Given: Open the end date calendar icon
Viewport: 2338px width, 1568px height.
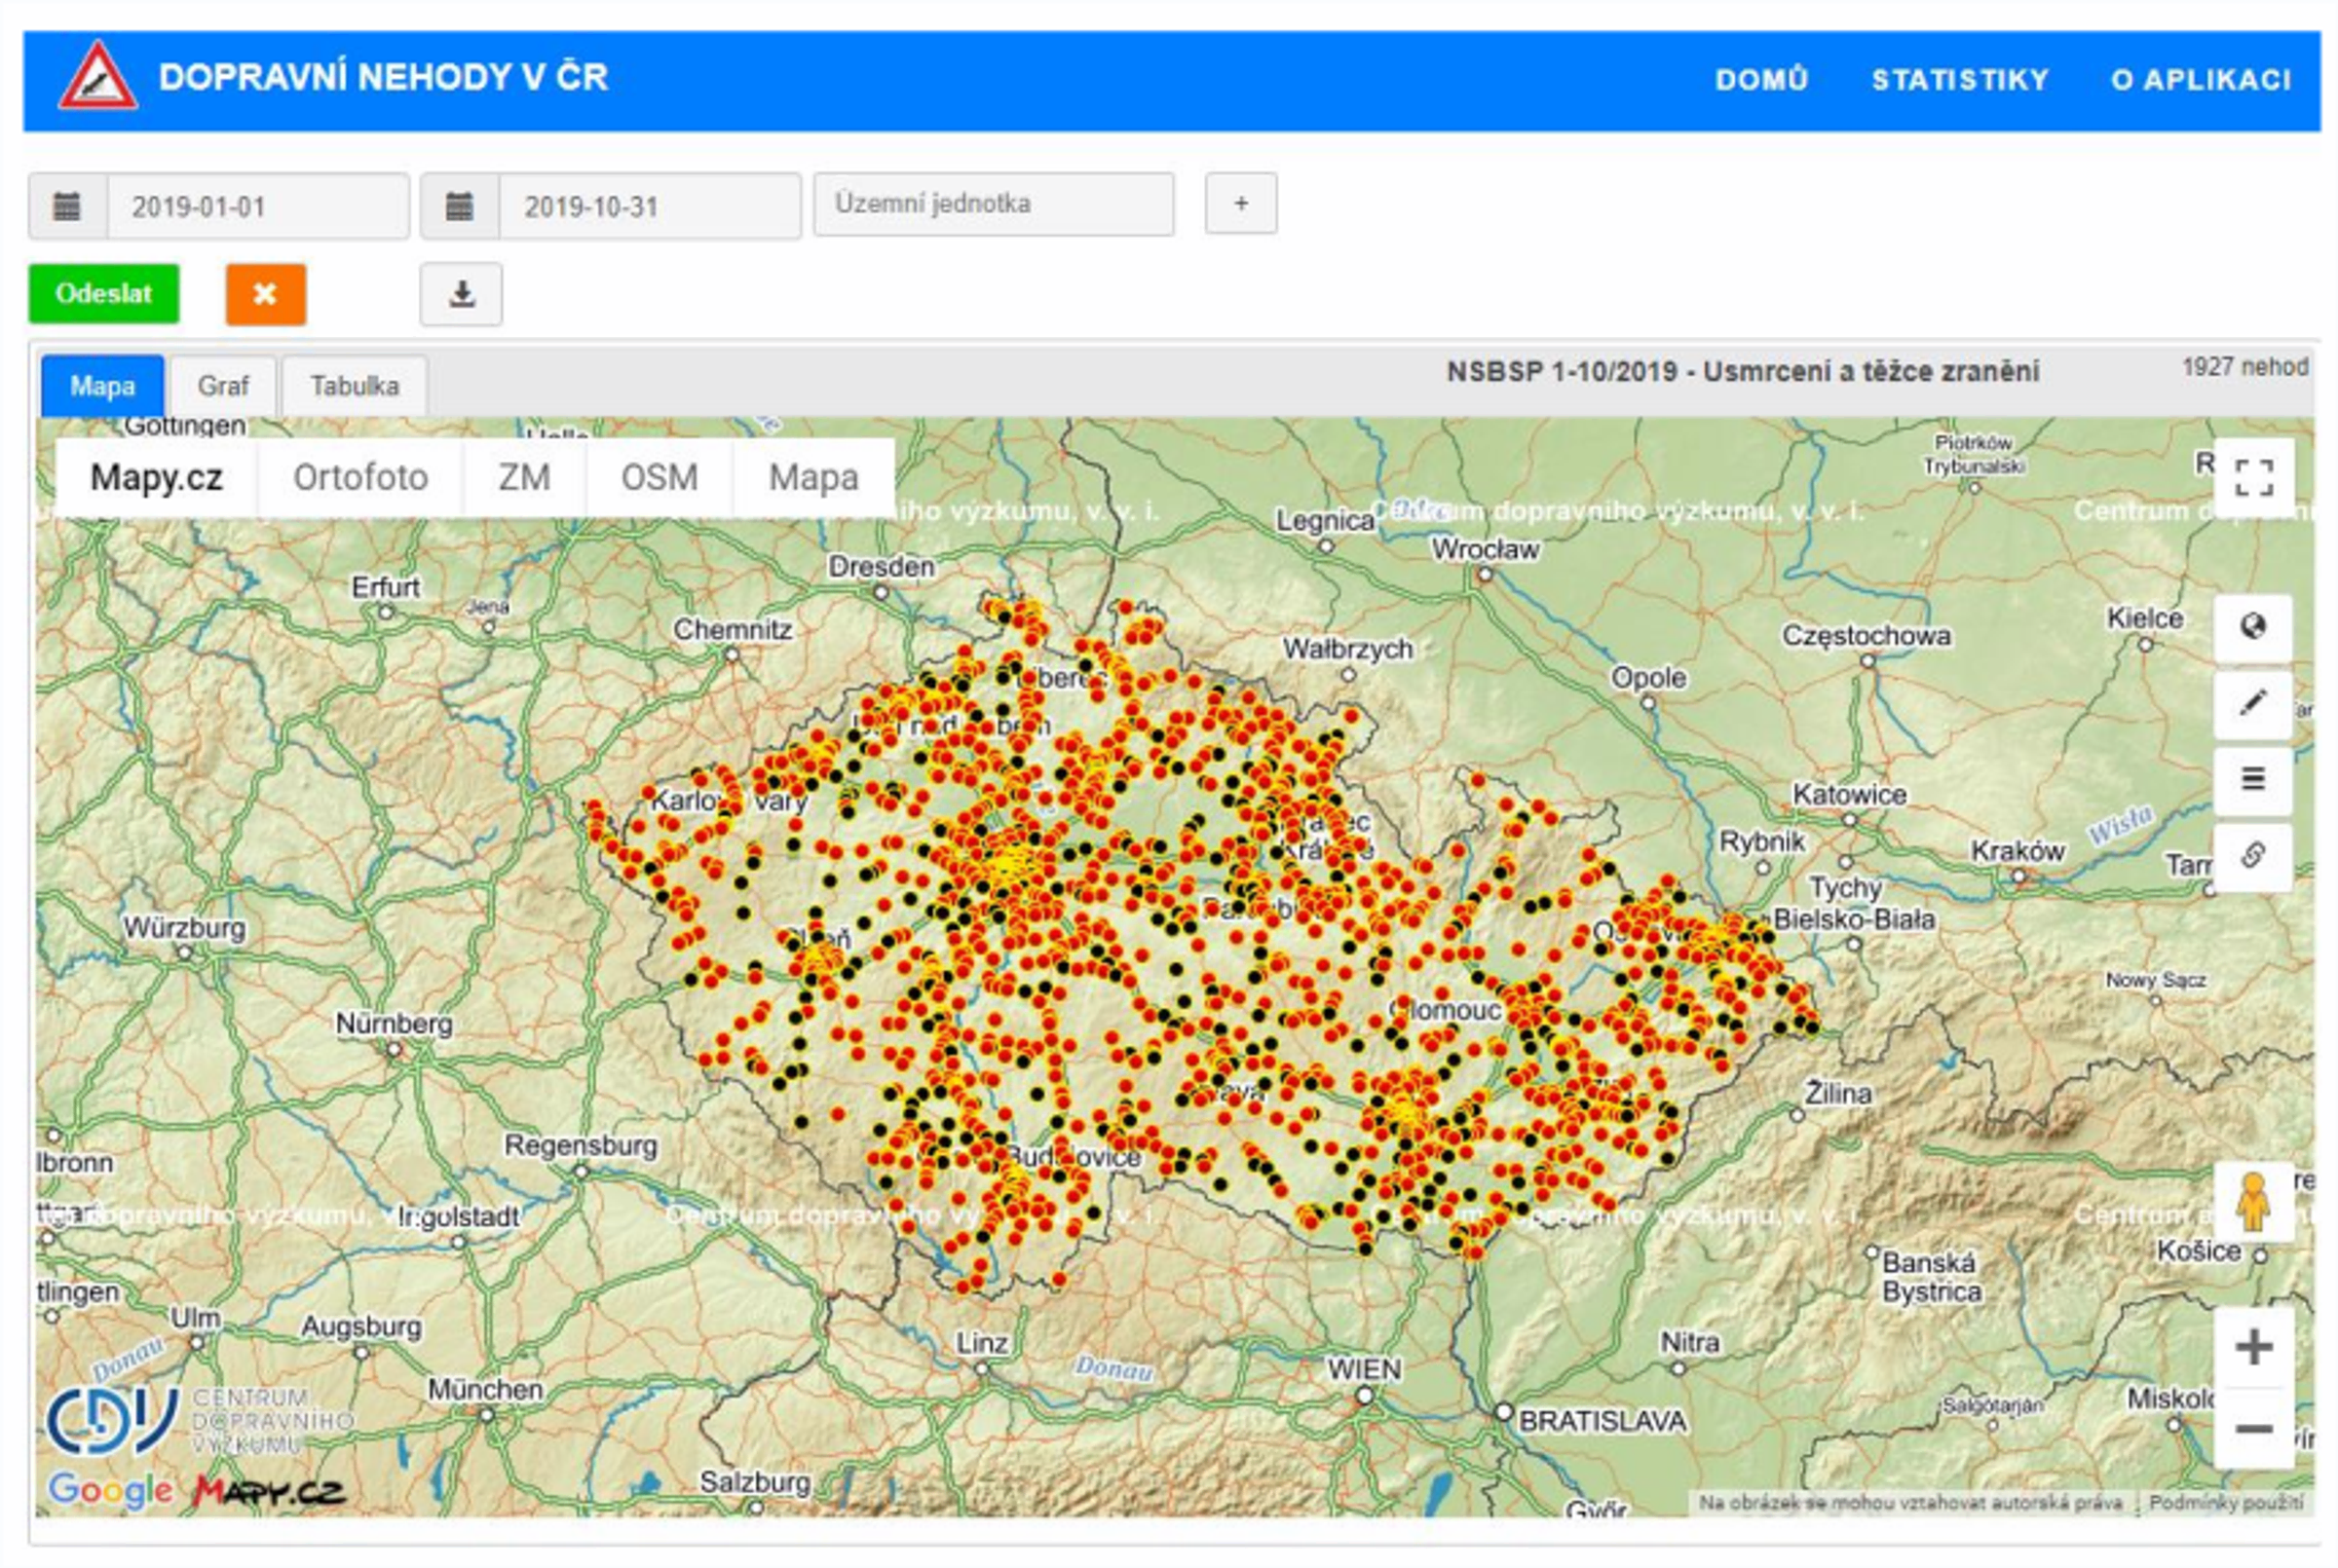Looking at the screenshot, I should [x=459, y=207].
